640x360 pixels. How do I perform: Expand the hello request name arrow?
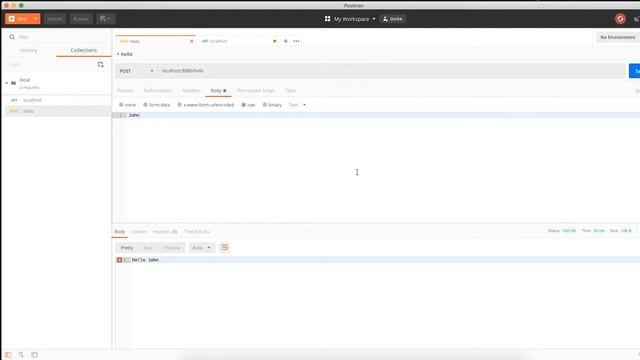pyautogui.click(x=118, y=54)
